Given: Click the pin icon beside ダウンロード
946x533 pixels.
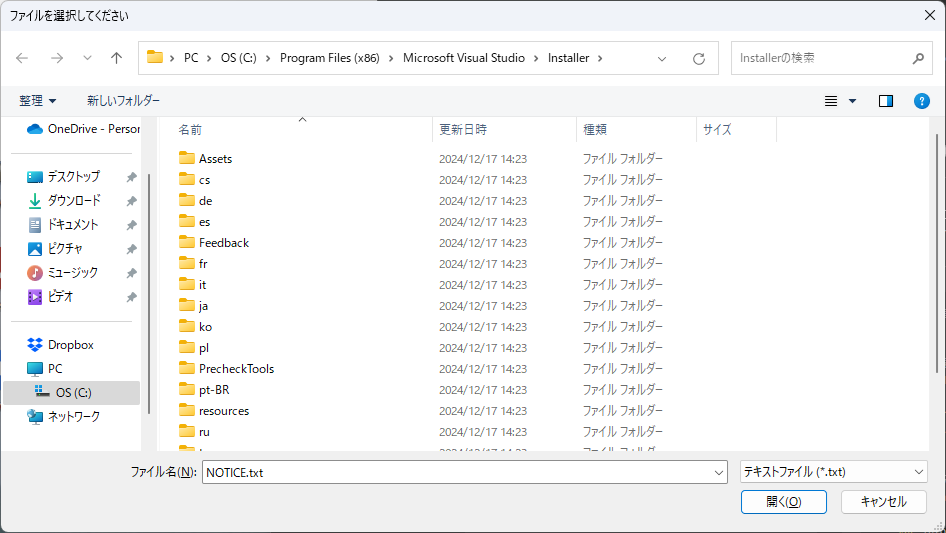Looking at the screenshot, I should [x=131, y=201].
